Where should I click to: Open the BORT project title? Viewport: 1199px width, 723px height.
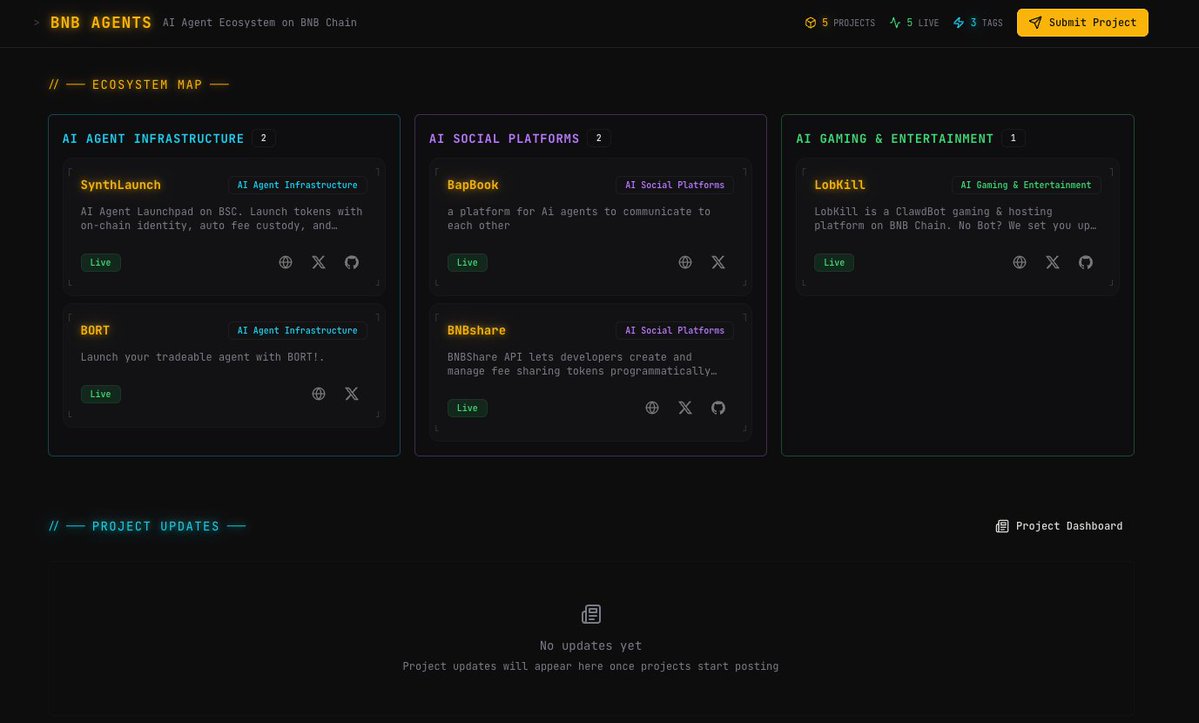pyautogui.click(x=95, y=330)
